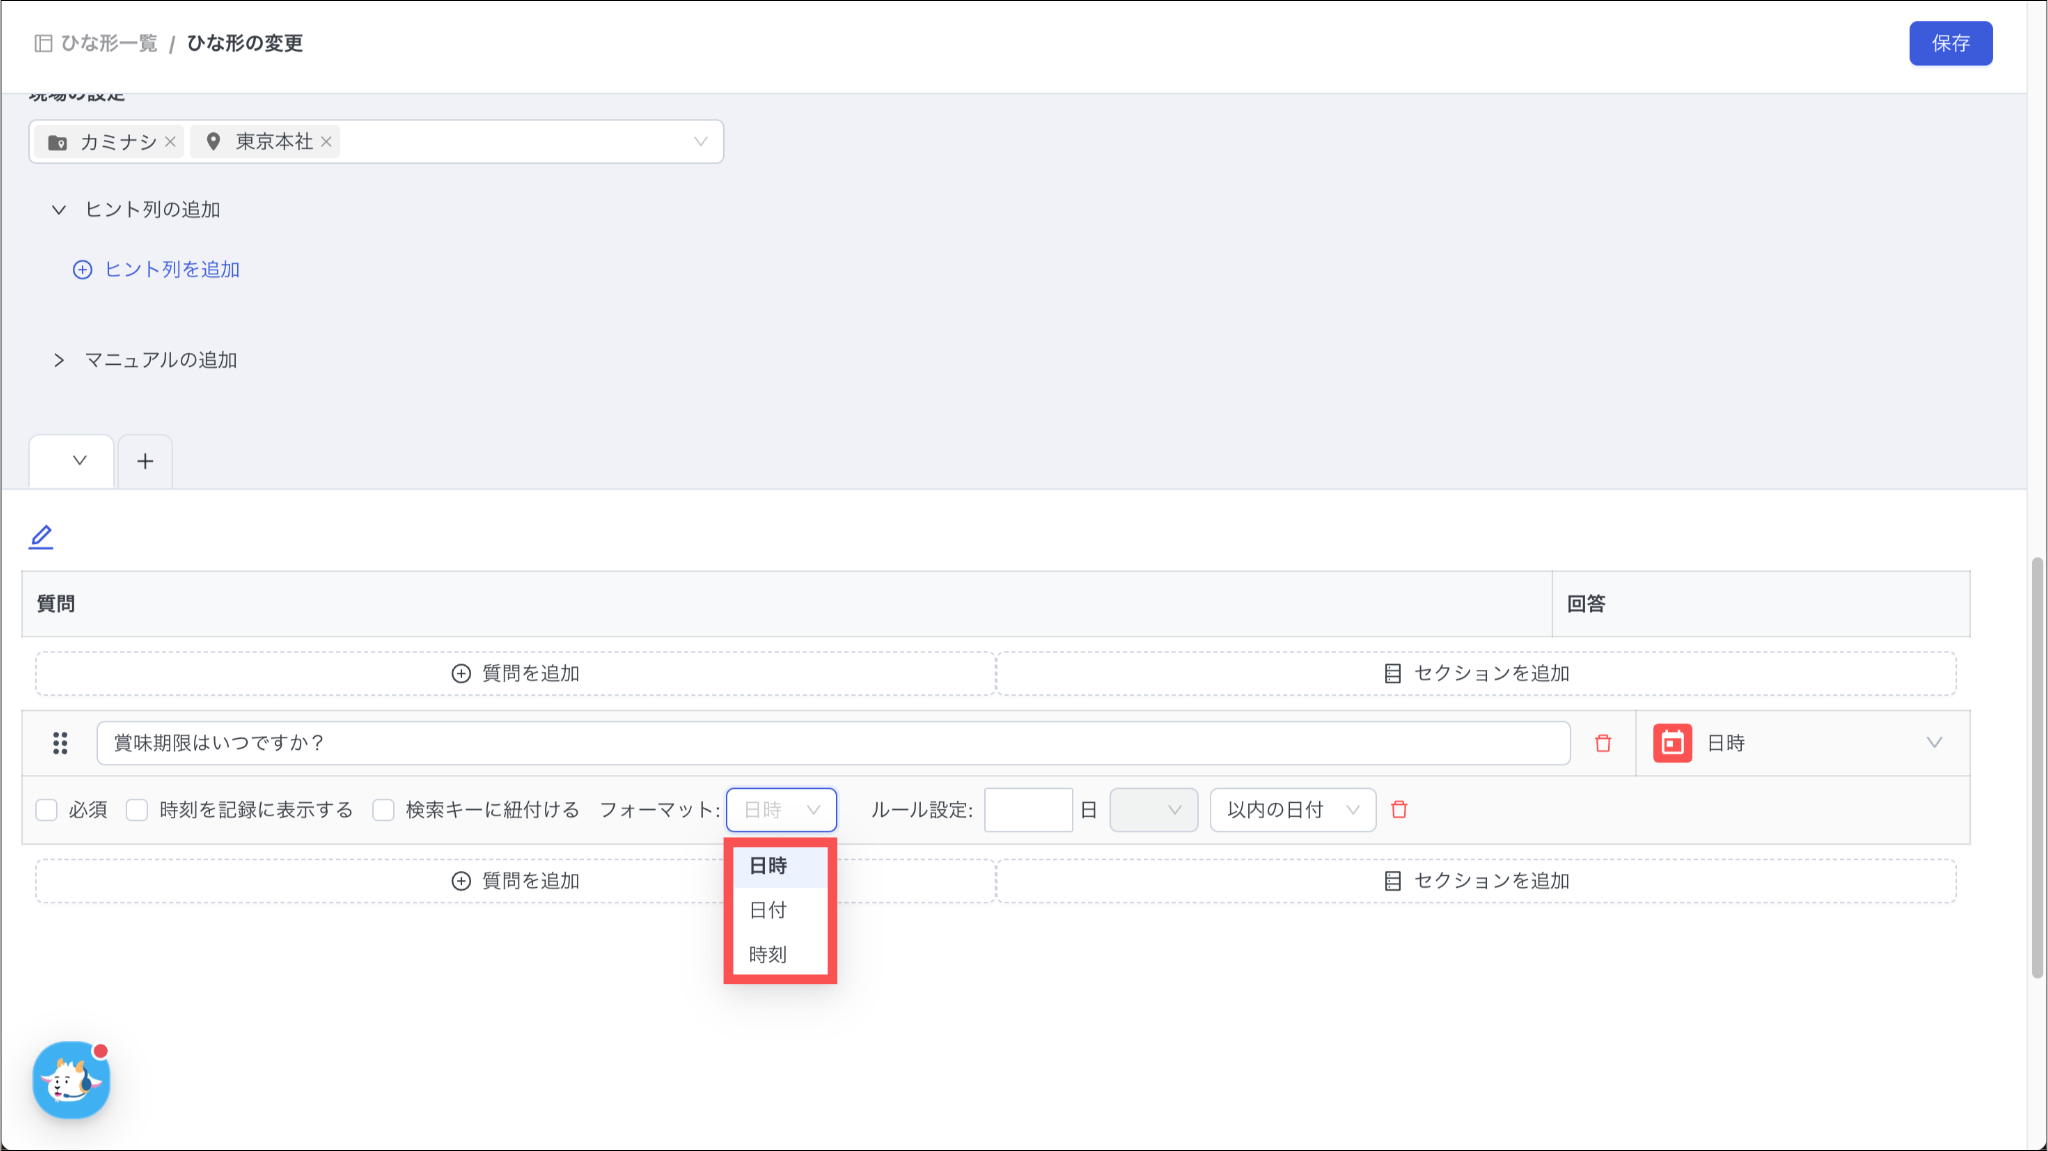This screenshot has width=2048, height=1151.
Task: Choose 時刻 option in format list
Action: pyautogui.click(x=768, y=954)
